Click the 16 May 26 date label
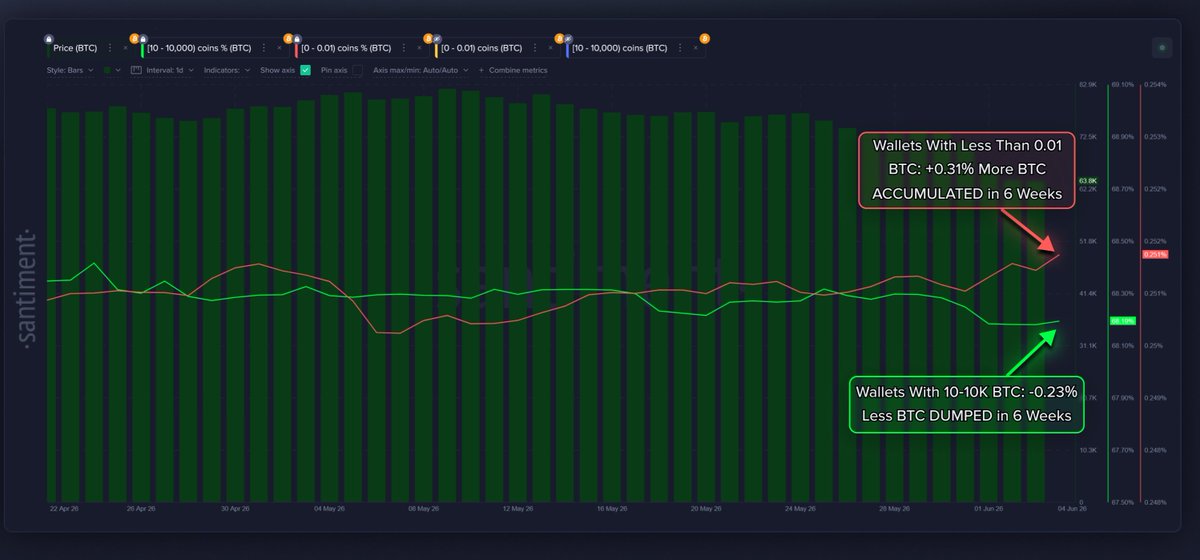The height and width of the screenshot is (560, 1200). [x=611, y=508]
